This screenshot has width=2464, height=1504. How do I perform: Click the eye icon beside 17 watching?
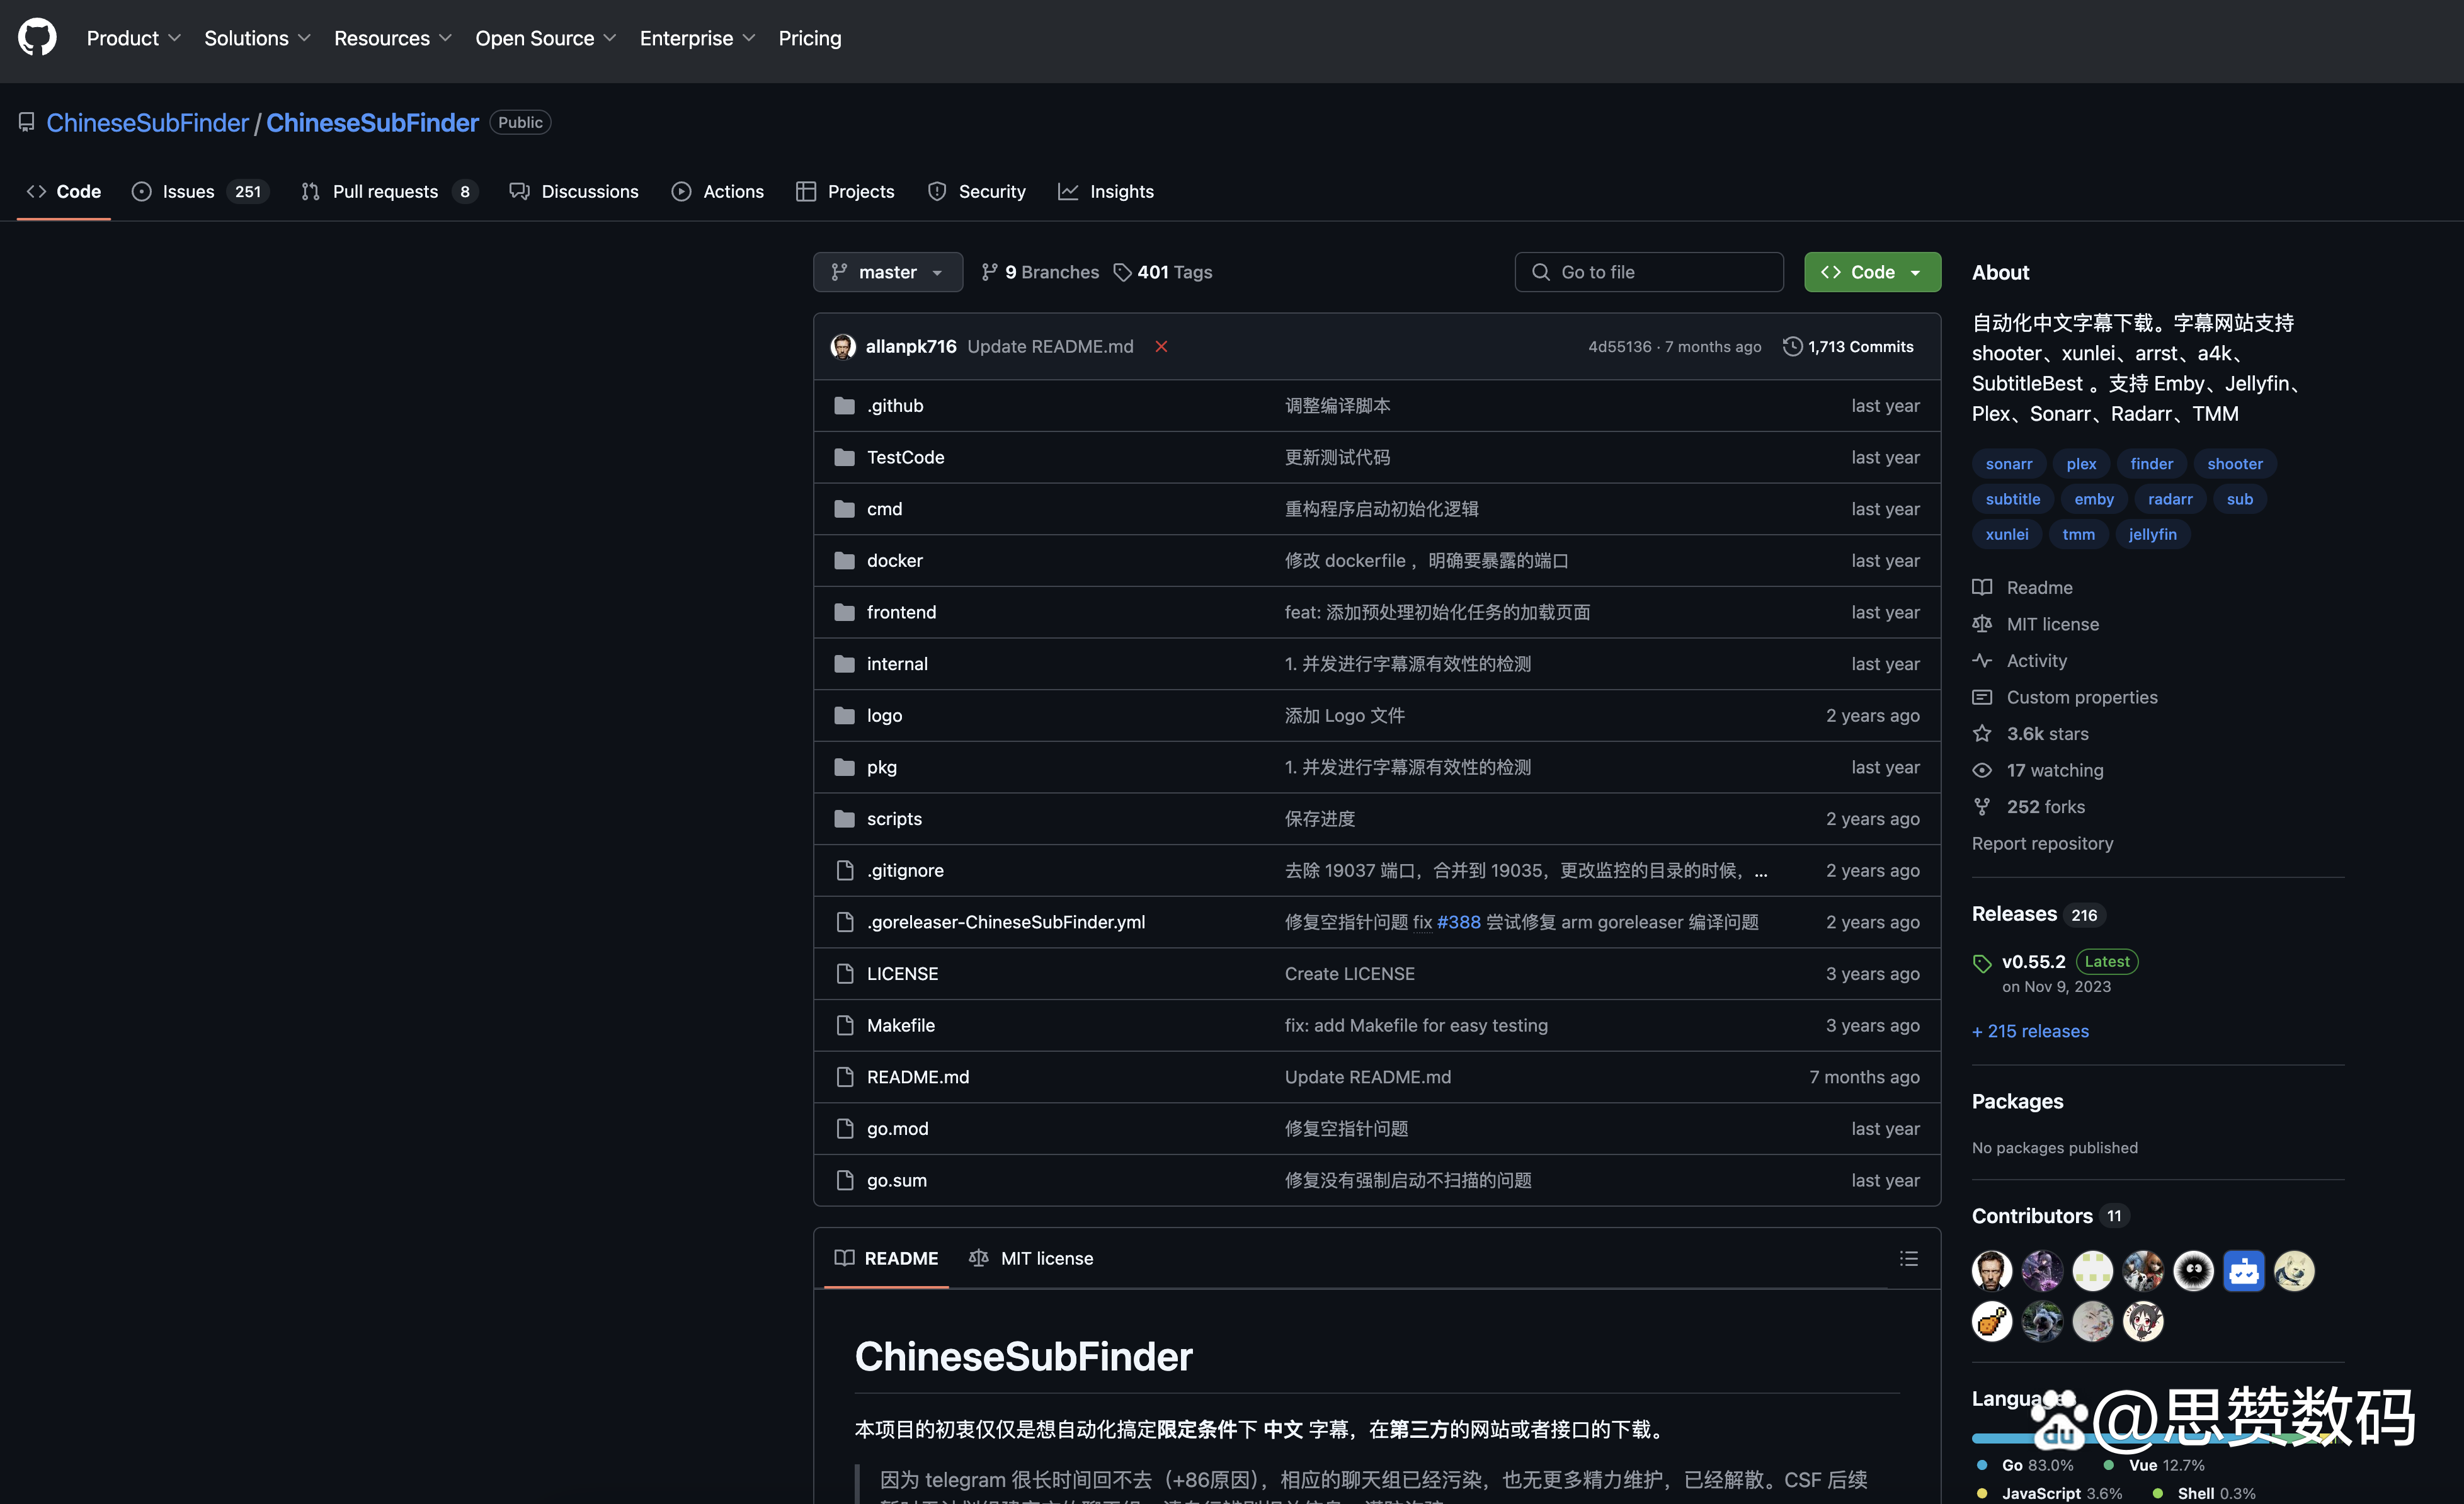click(x=1982, y=771)
